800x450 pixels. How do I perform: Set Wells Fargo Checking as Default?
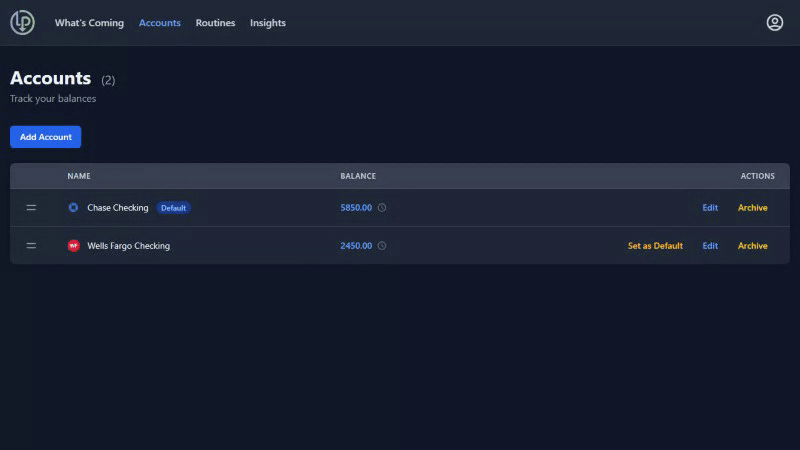655,246
